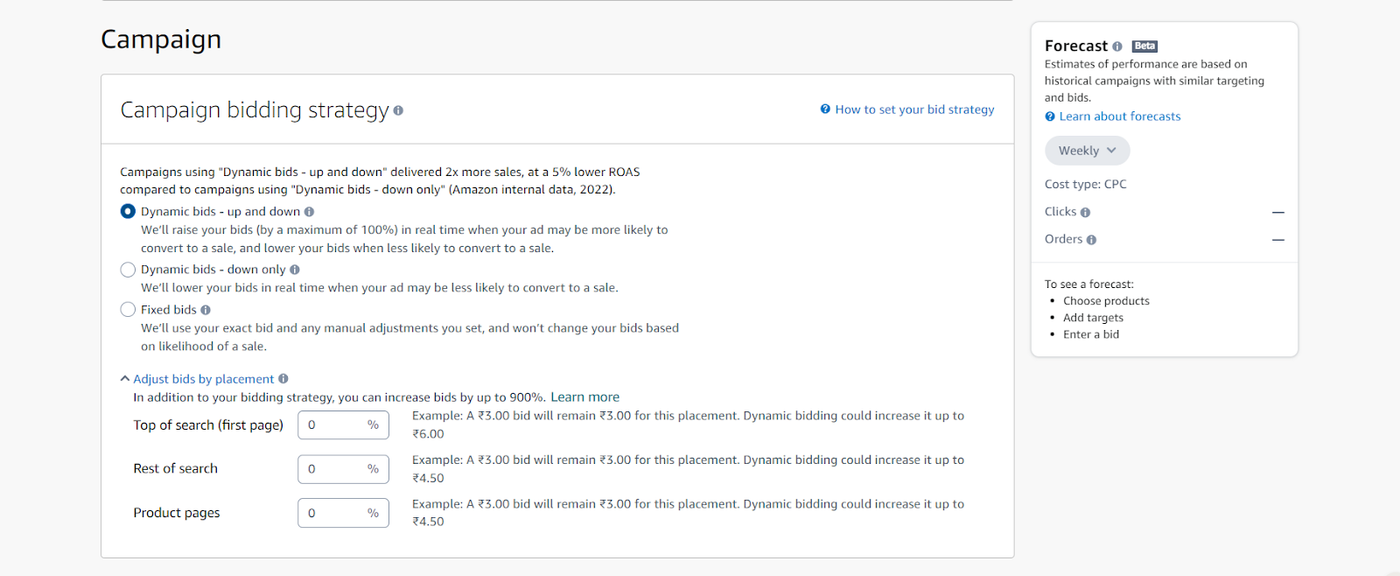Click info icon next to Dynamic bids - up and down
The image size is (1400, 576).
pos(309,212)
